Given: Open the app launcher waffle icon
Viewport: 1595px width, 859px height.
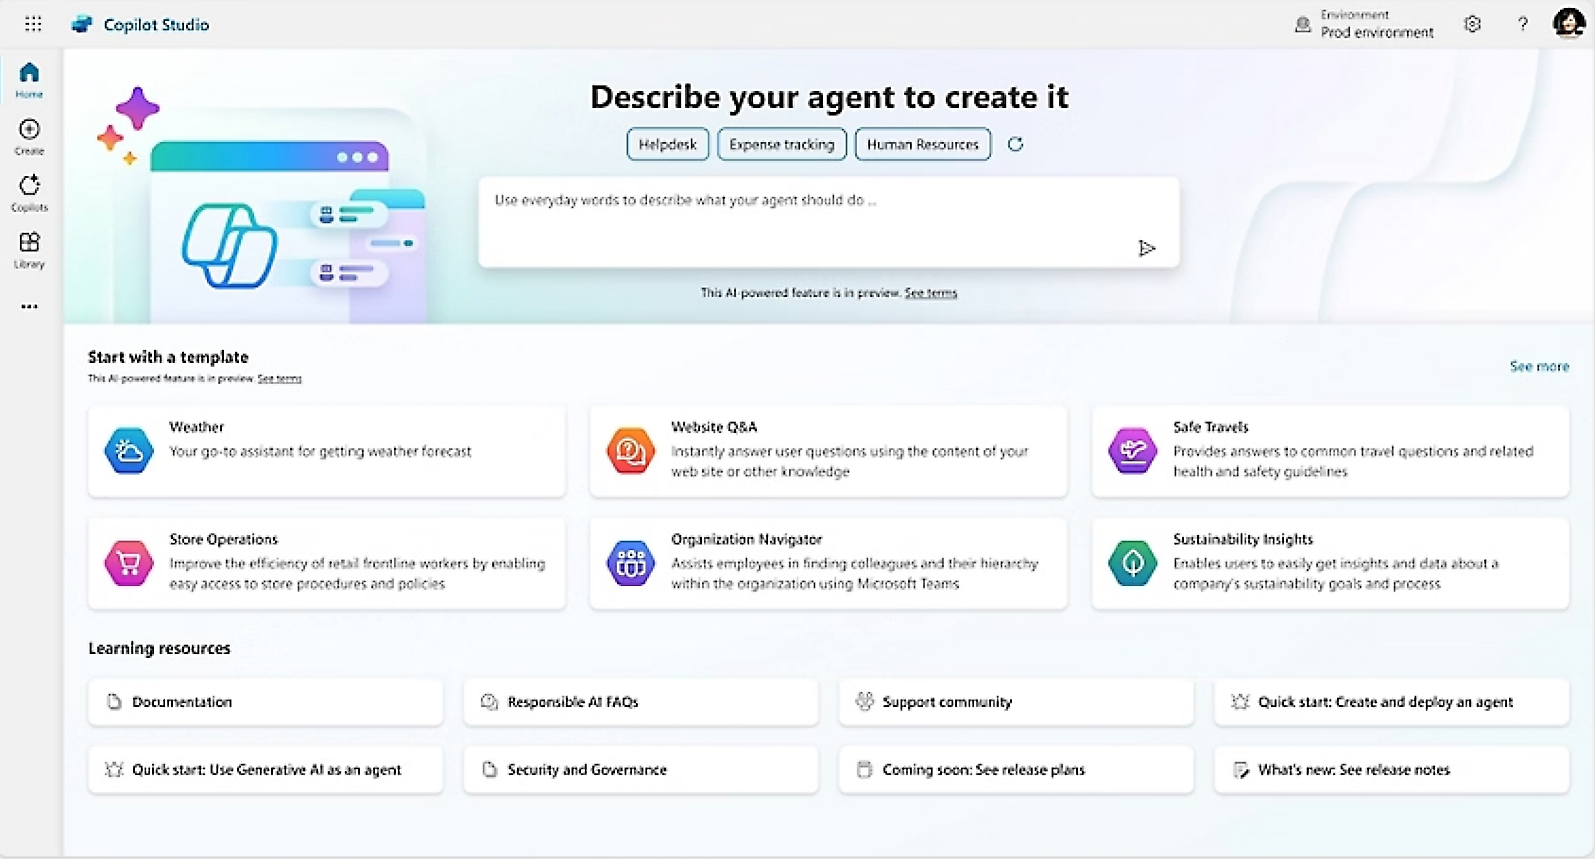Looking at the screenshot, I should pos(33,24).
